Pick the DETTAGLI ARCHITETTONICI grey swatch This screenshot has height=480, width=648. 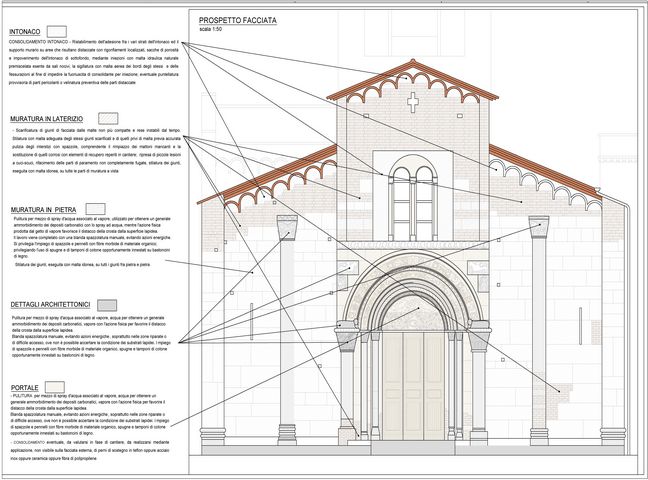click(x=107, y=304)
